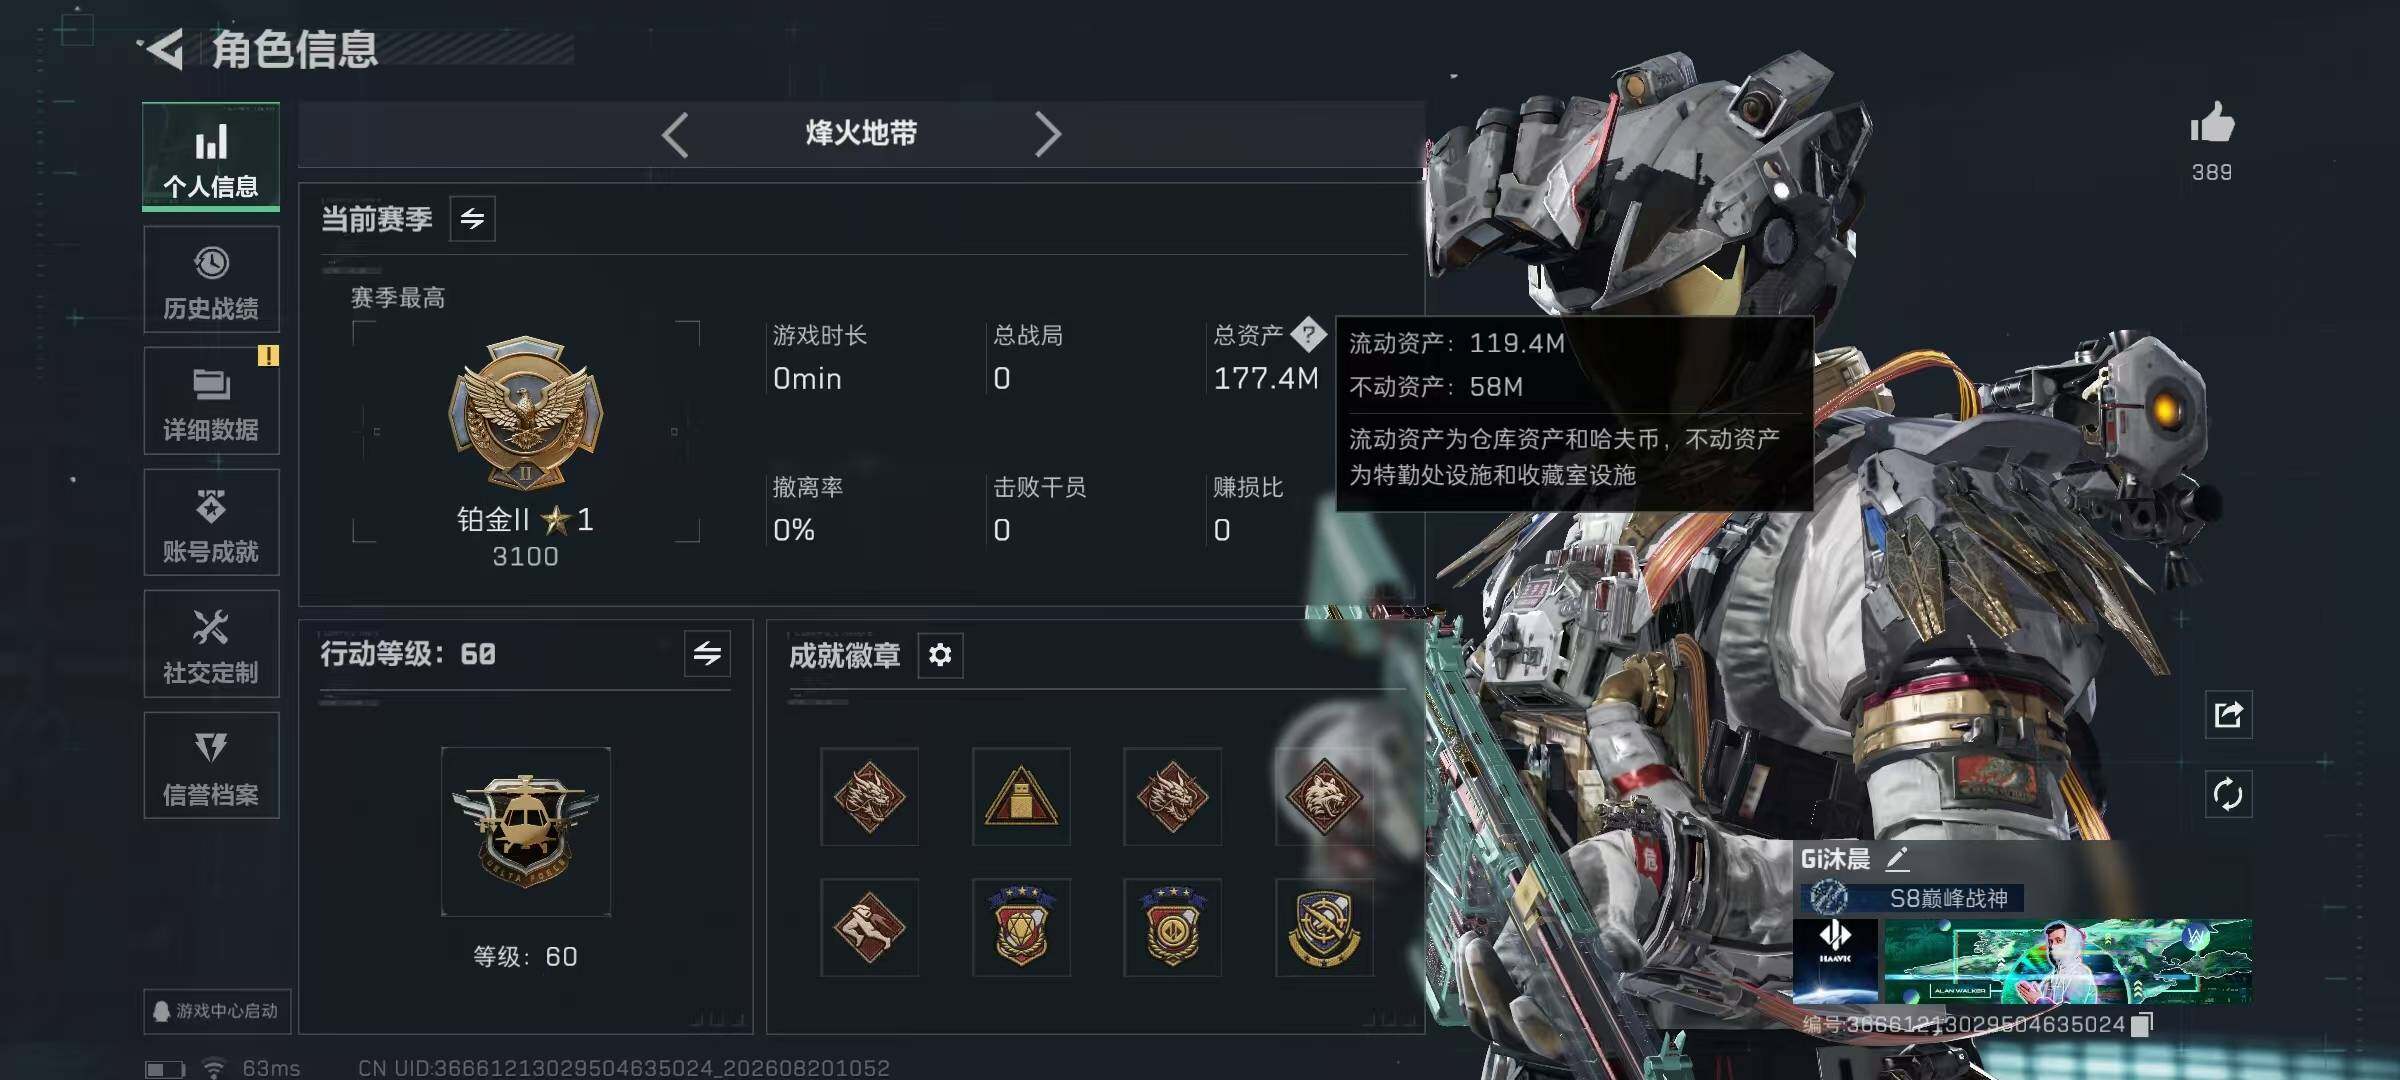Open 信誉档案 sidebar section
The width and height of the screenshot is (2400, 1080).
point(211,766)
